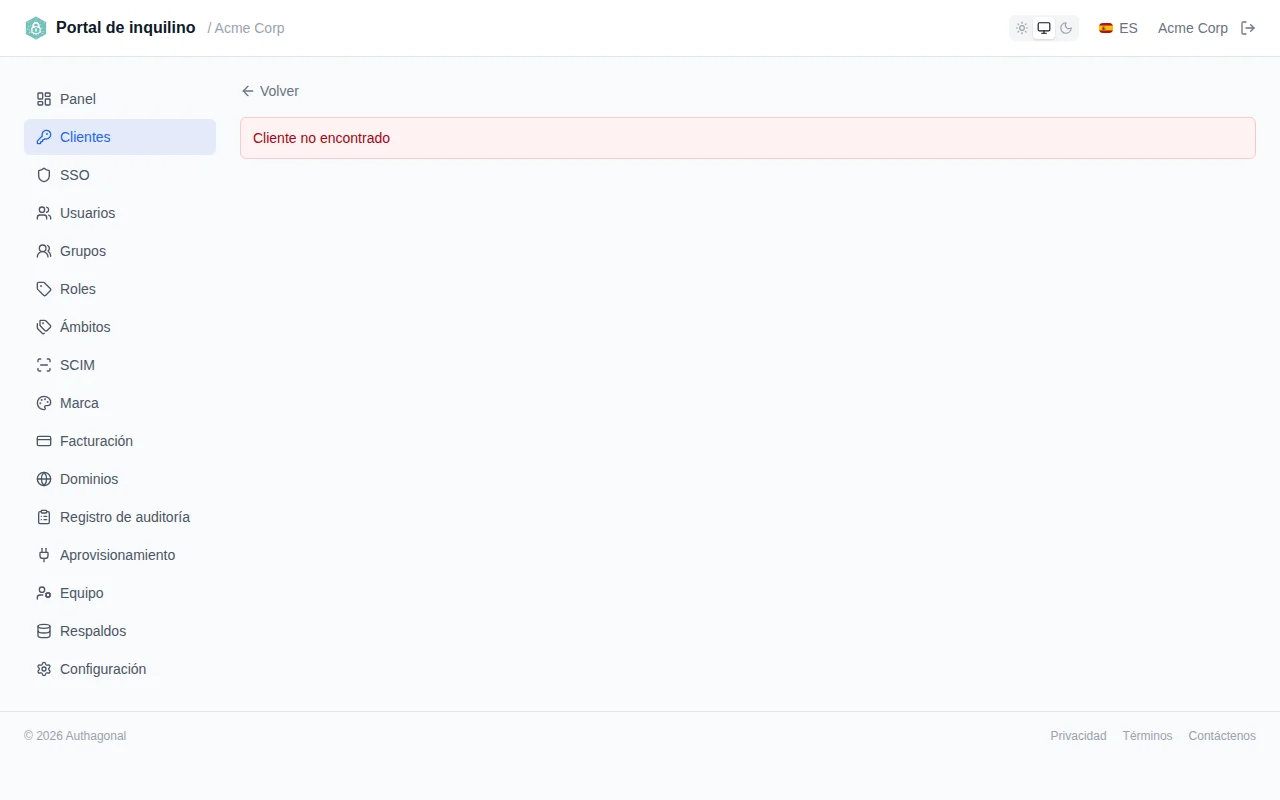Click the Marca palette icon

click(x=44, y=403)
